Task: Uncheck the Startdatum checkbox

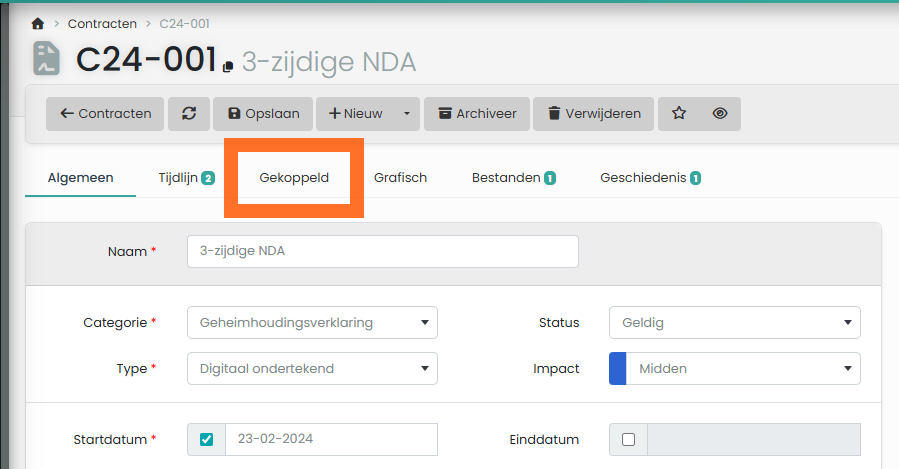Action: click(x=206, y=440)
